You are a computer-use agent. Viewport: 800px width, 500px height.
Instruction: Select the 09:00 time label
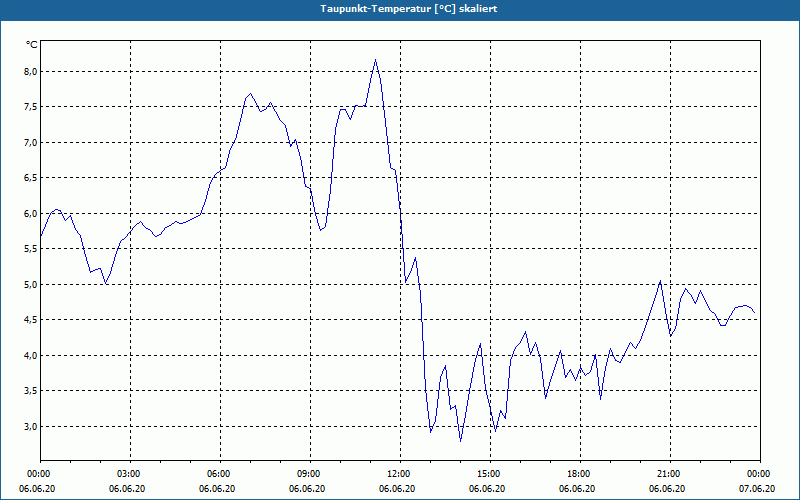pyautogui.click(x=310, y=474)
